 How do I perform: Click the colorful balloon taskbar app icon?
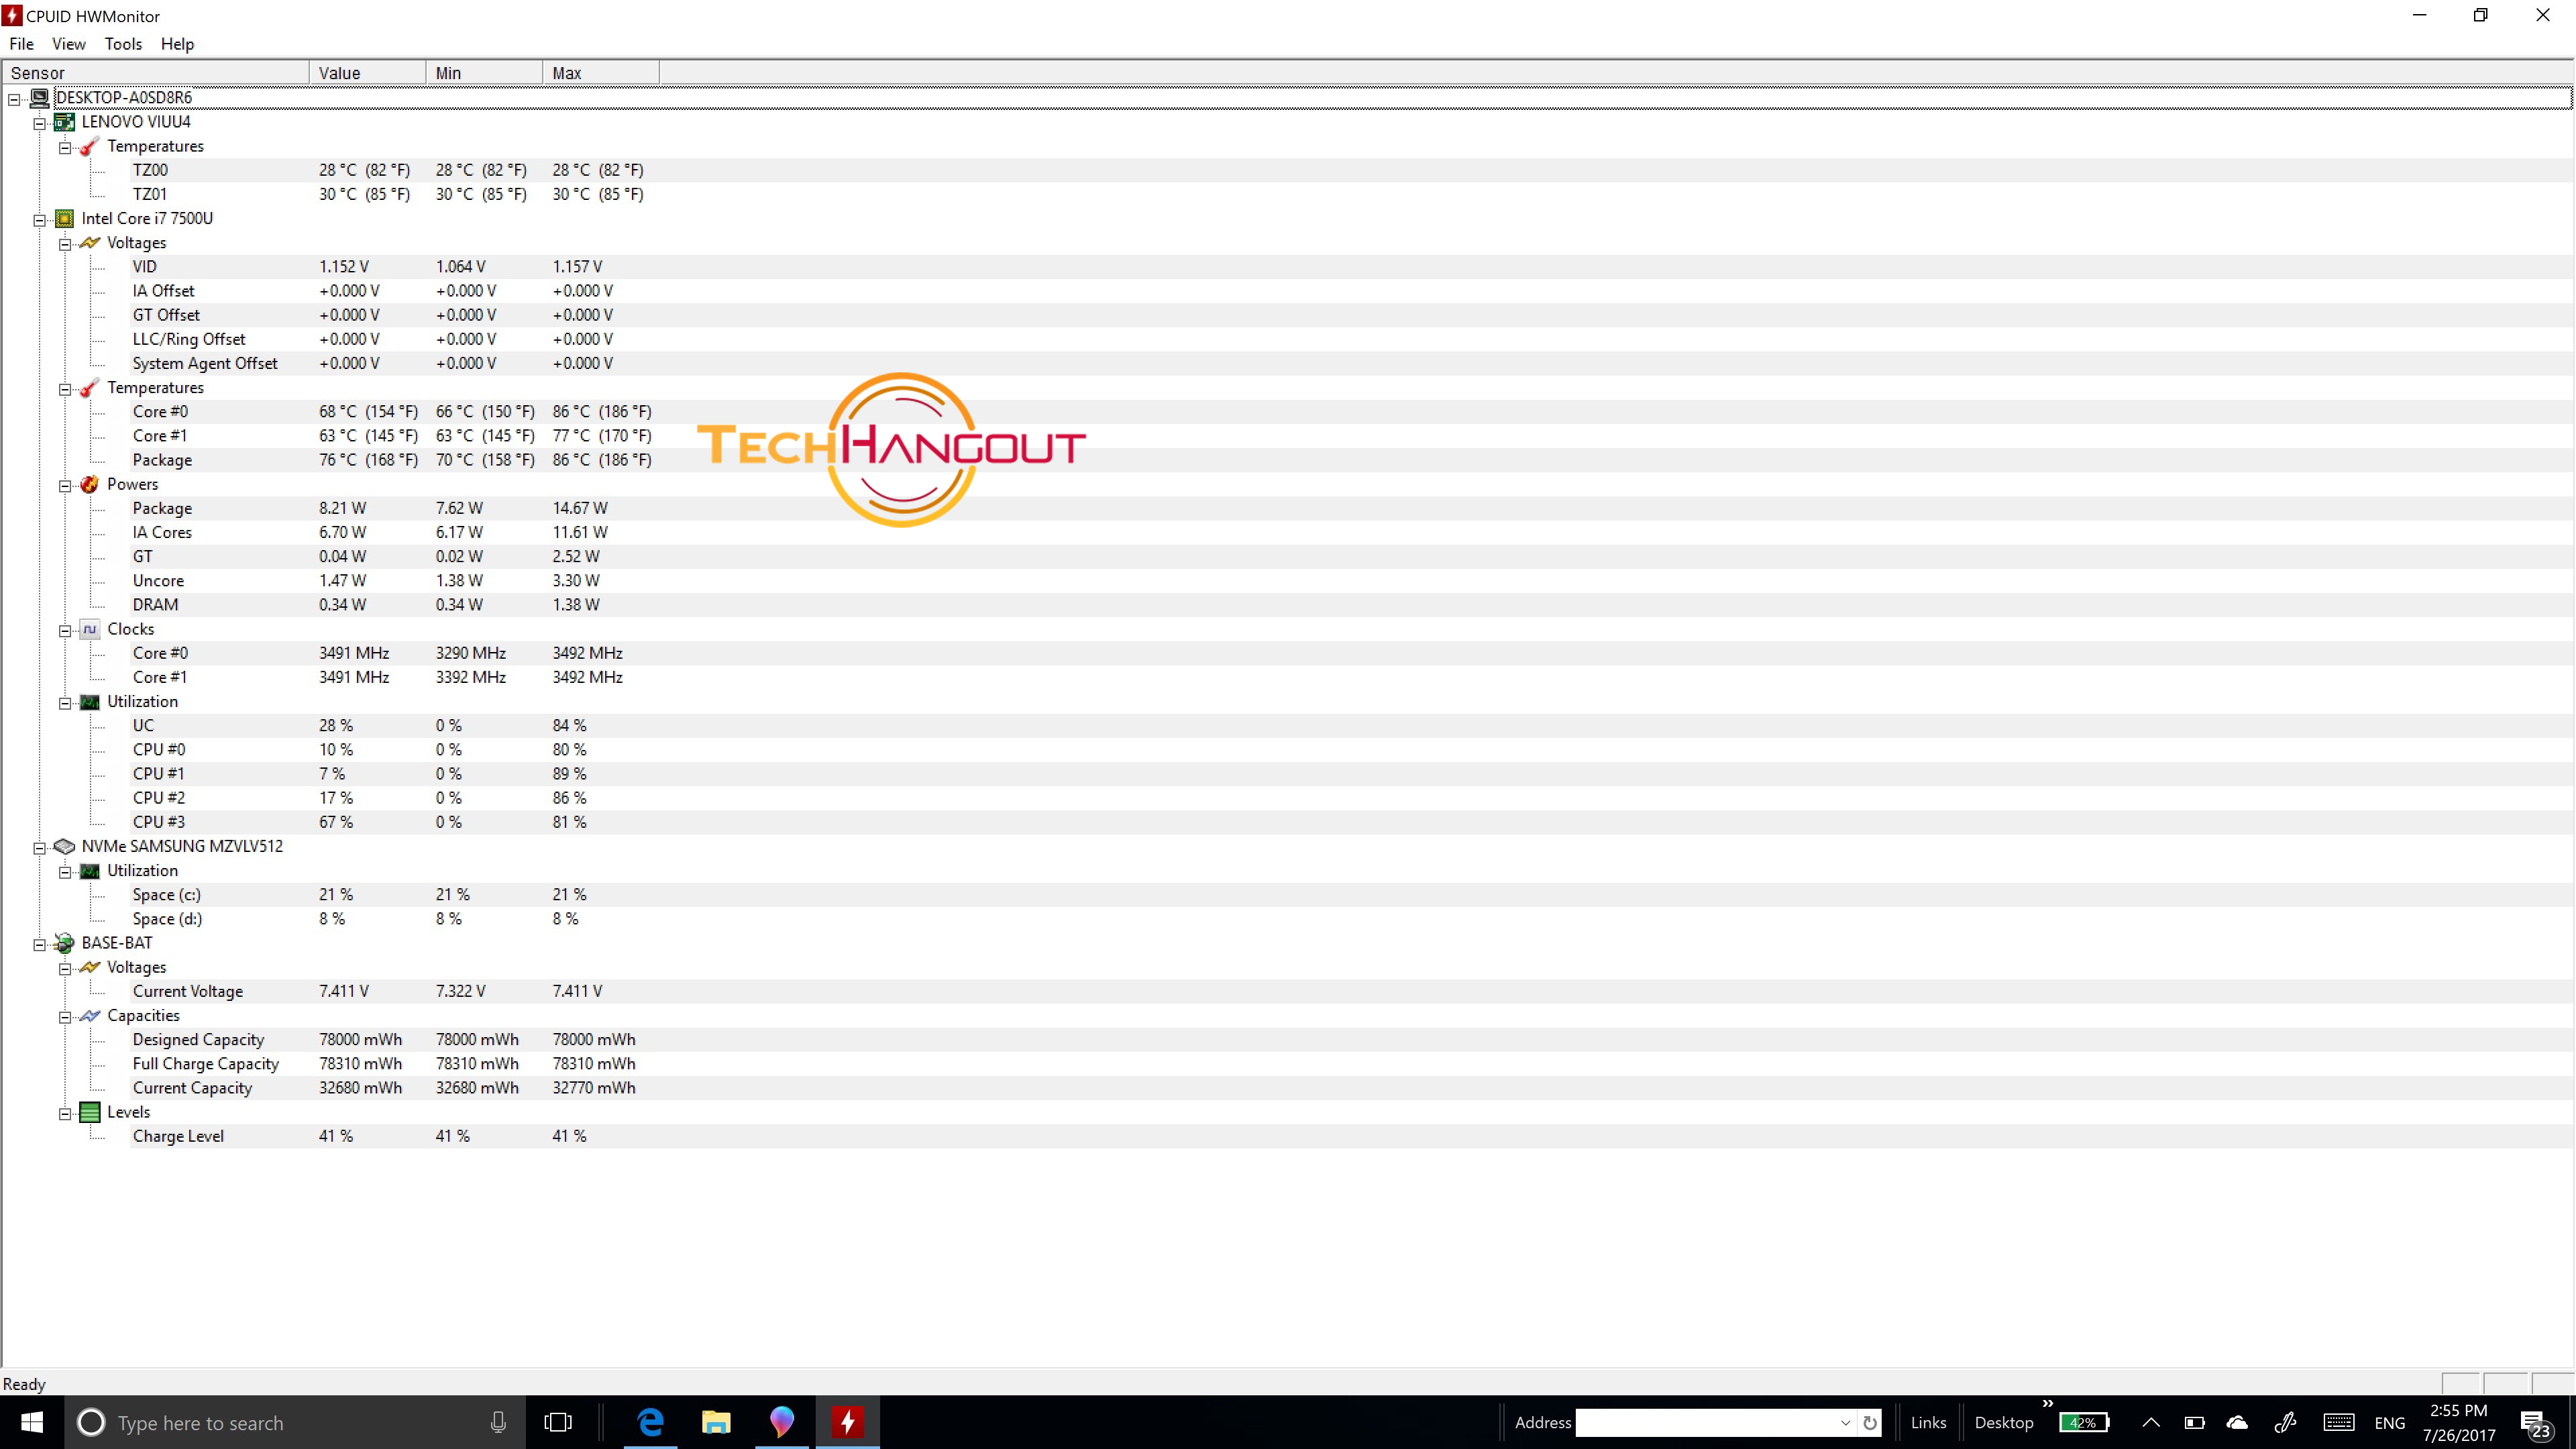click(x=782, y=1422)
